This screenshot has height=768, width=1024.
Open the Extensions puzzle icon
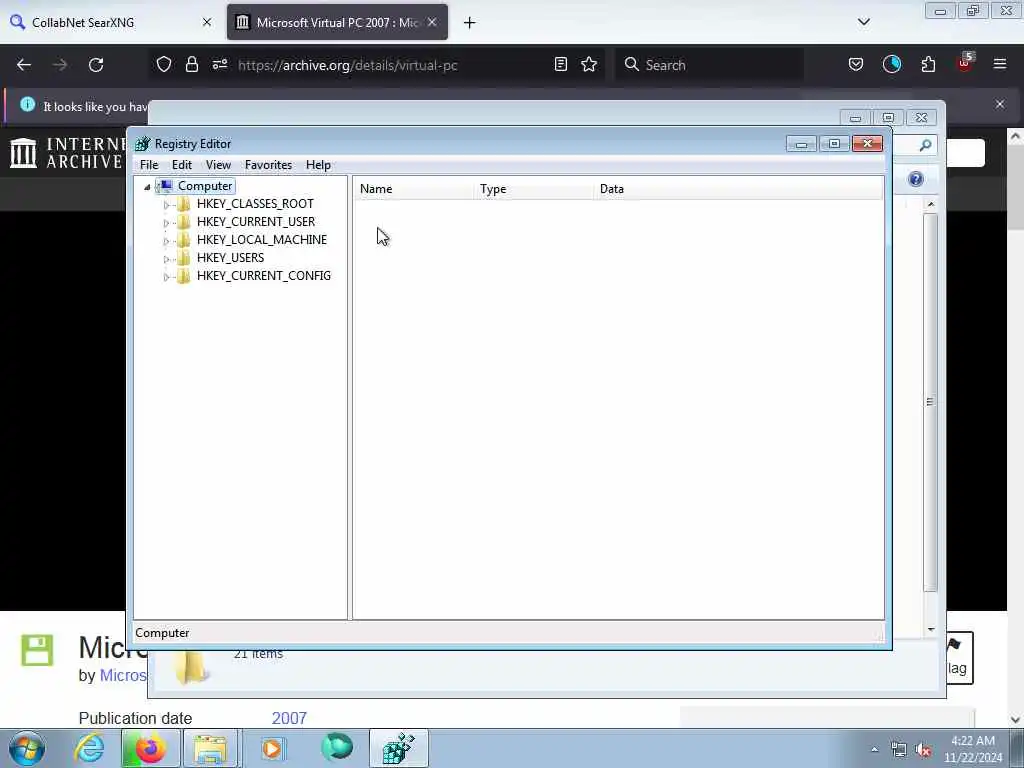coord(928,65)
